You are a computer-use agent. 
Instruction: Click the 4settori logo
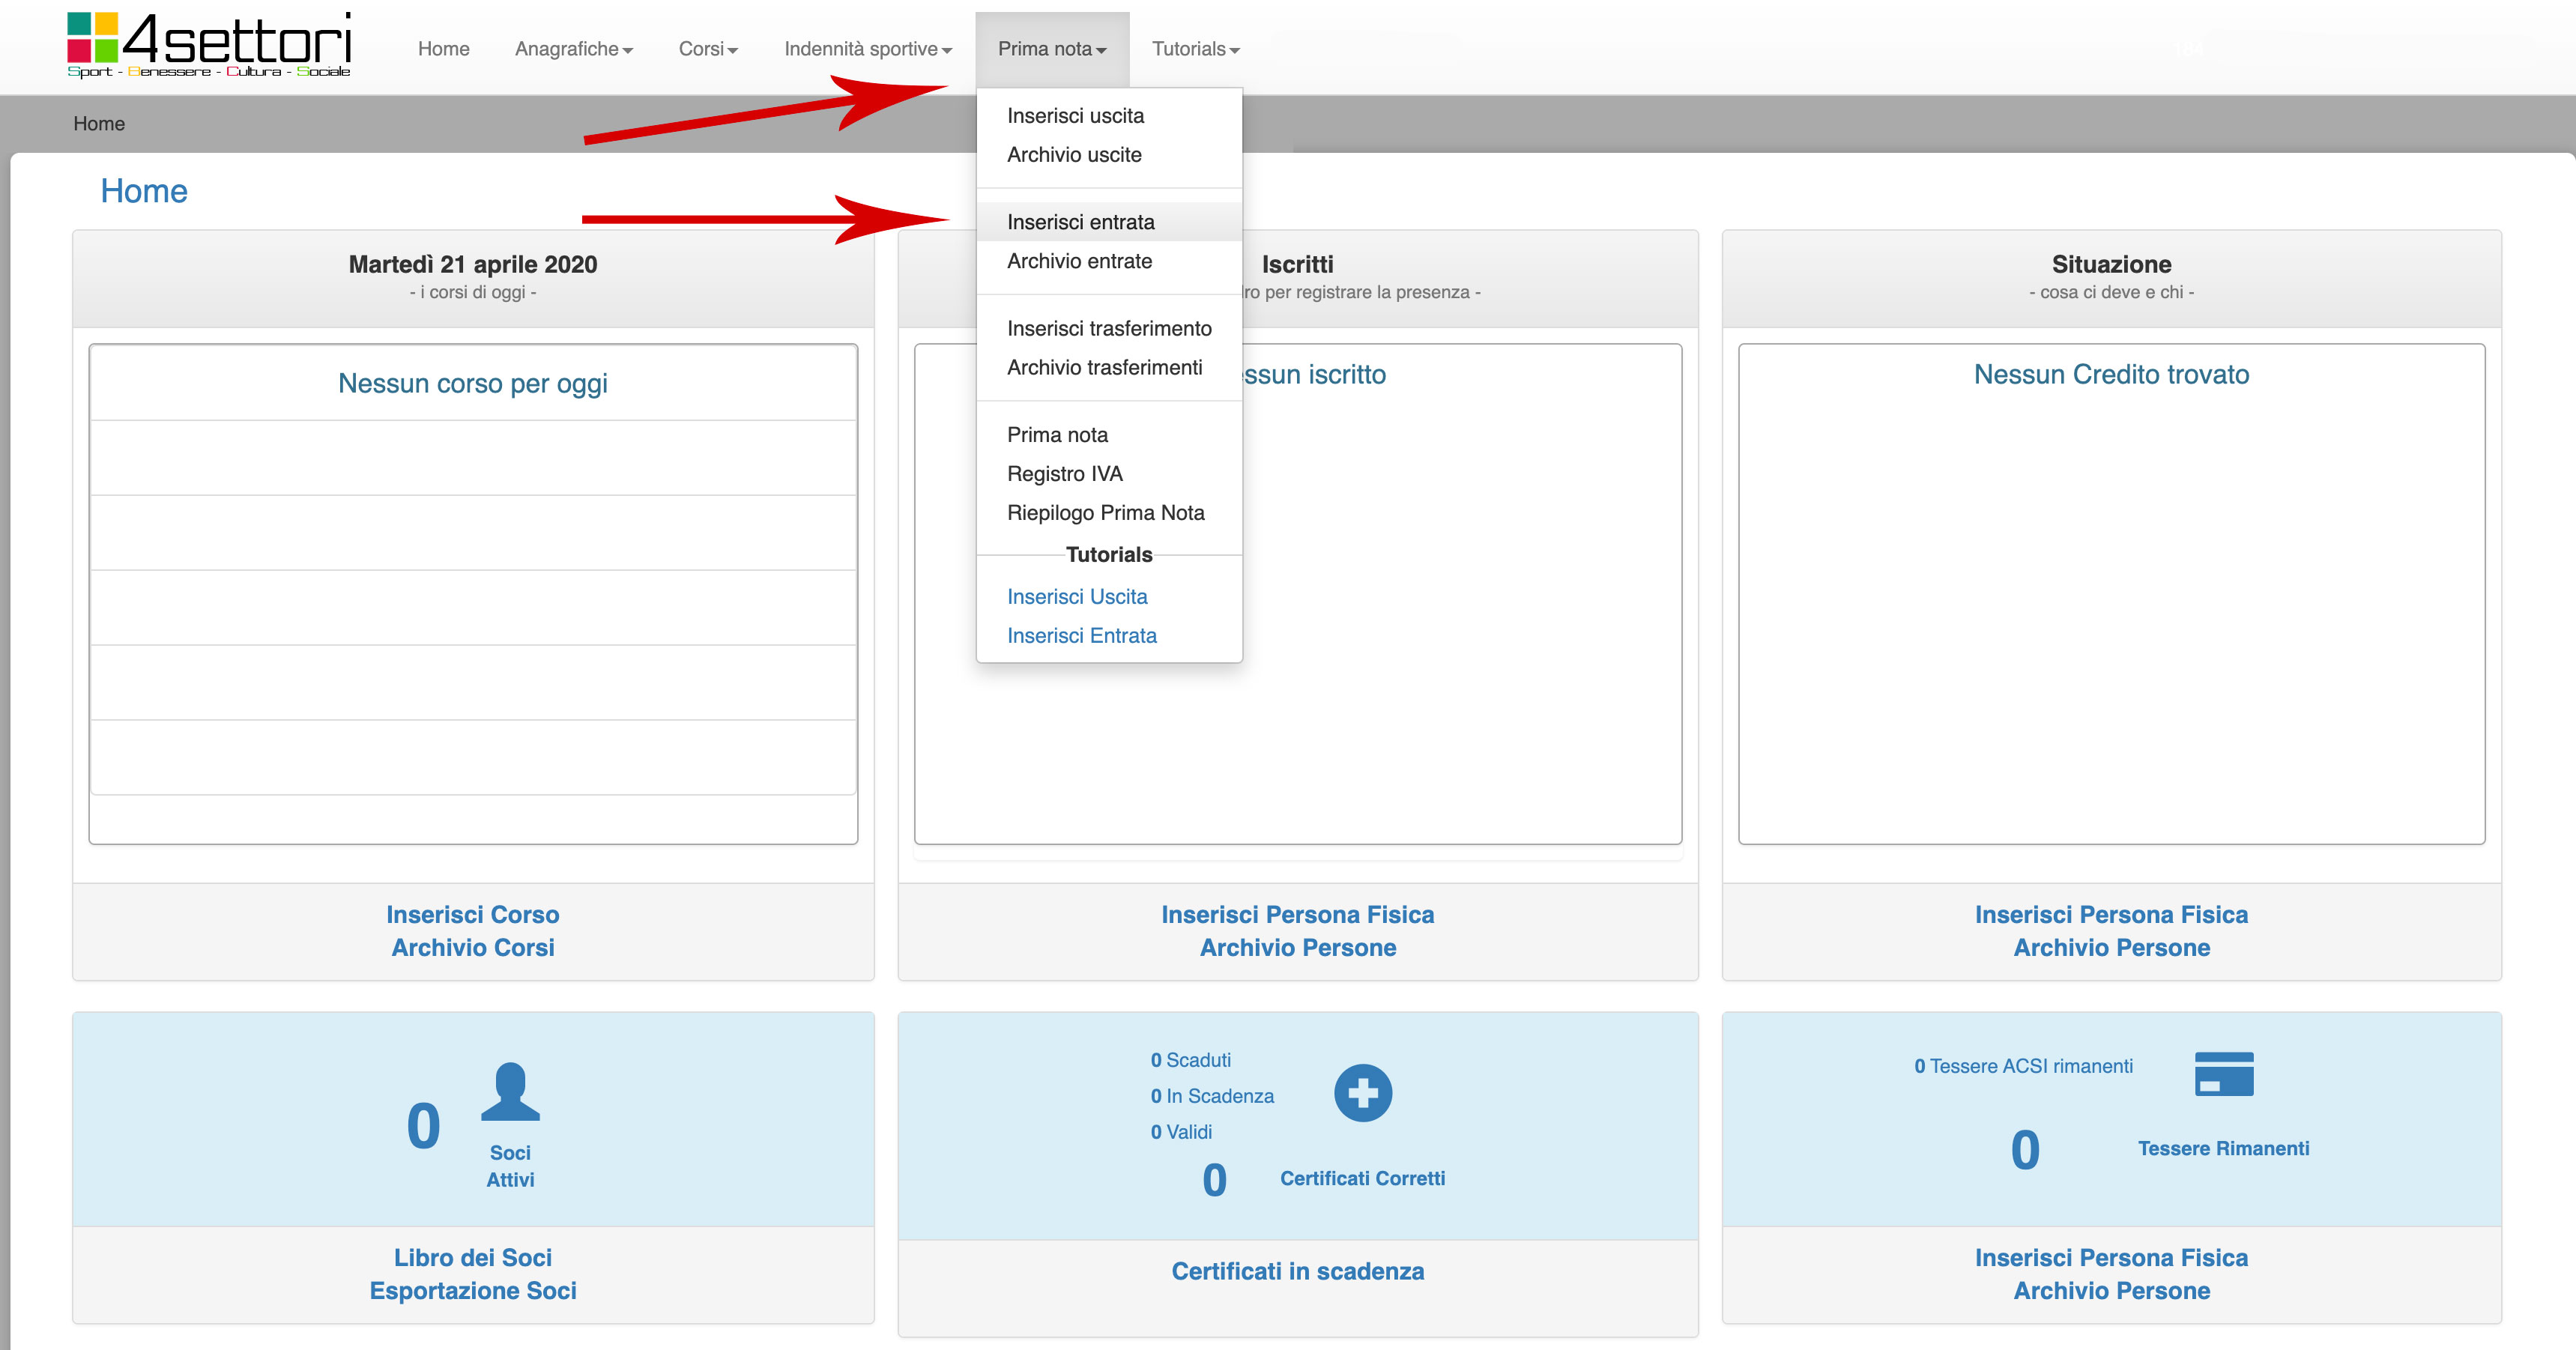point(209,45)
